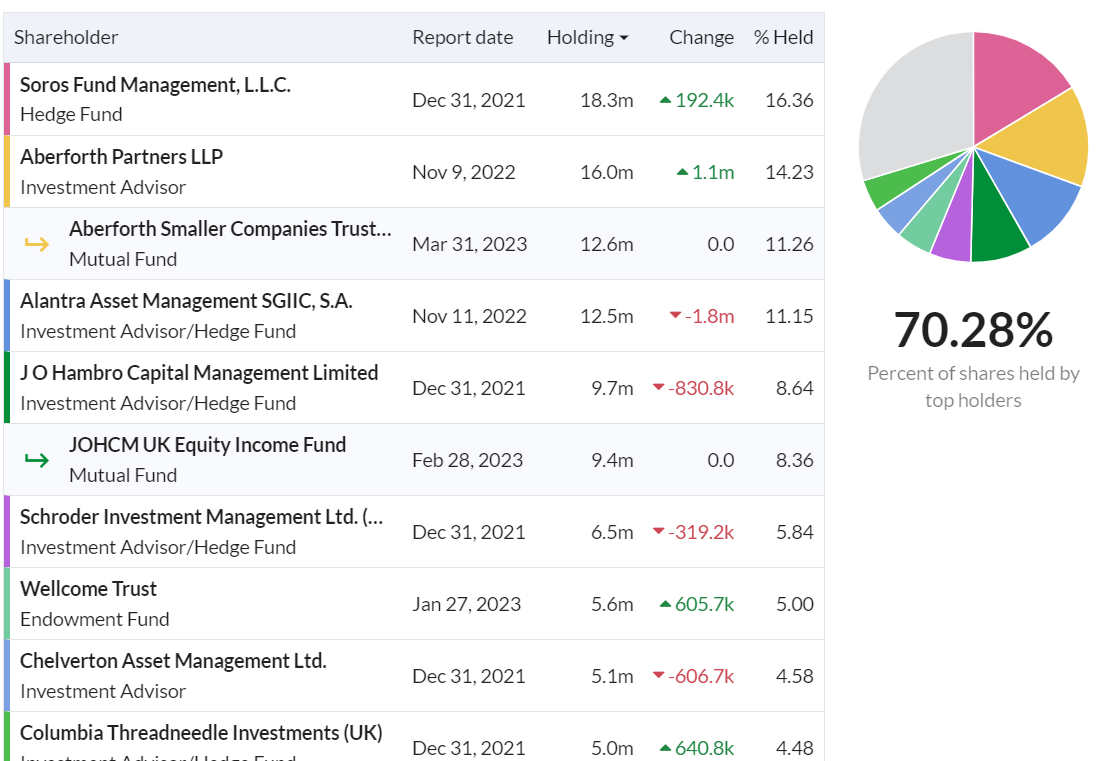
Task: Click green up arrow next to 640.8k
Action: click(x=666, y=748)
